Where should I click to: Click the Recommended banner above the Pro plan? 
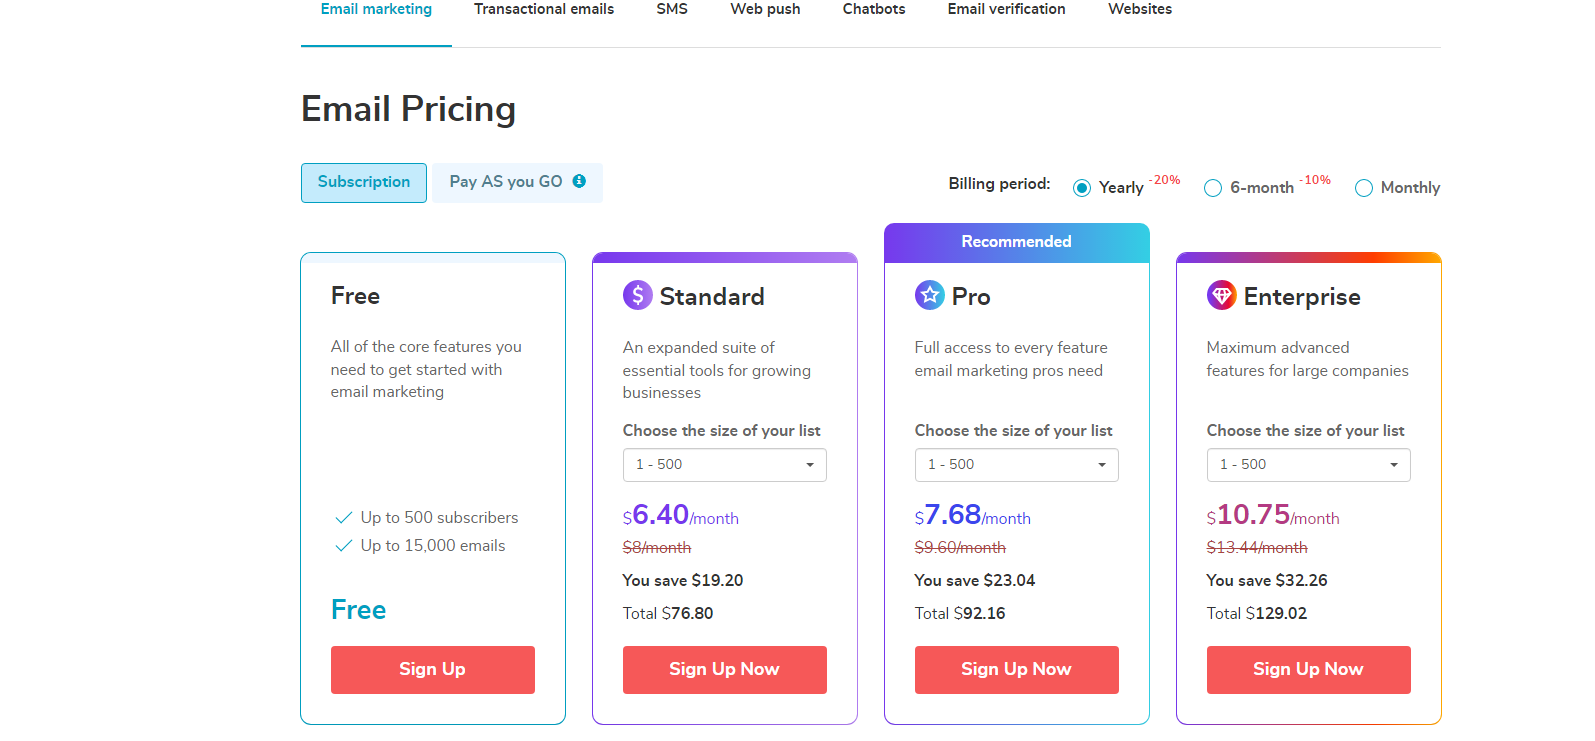tap(1017, 243)
